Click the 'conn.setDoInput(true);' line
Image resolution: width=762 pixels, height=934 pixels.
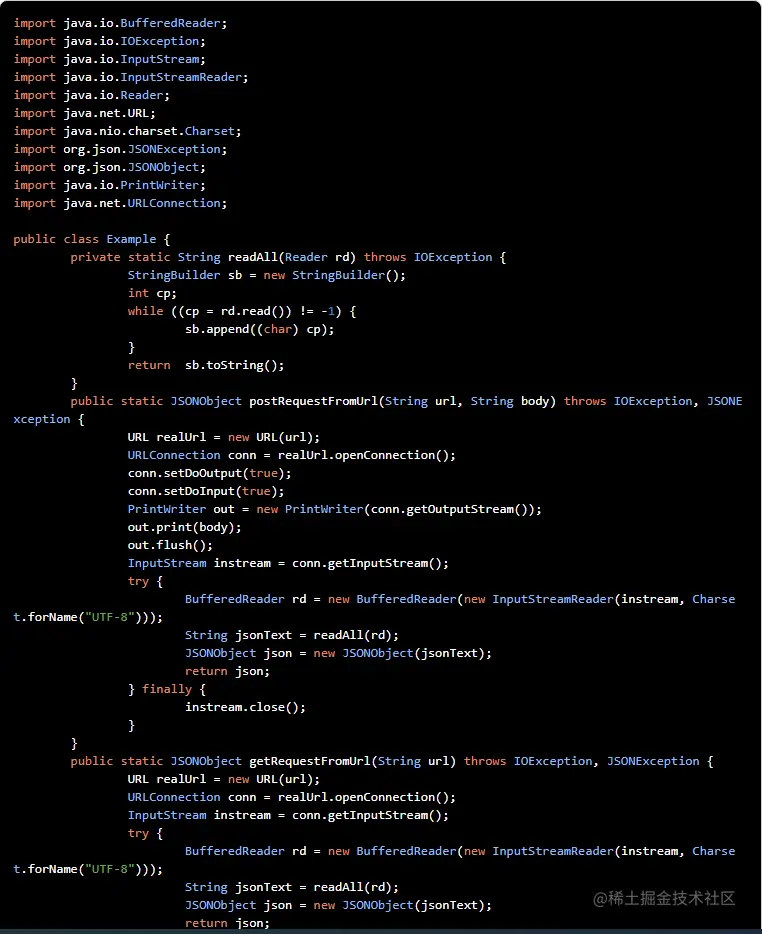click(x=206, y=491)
